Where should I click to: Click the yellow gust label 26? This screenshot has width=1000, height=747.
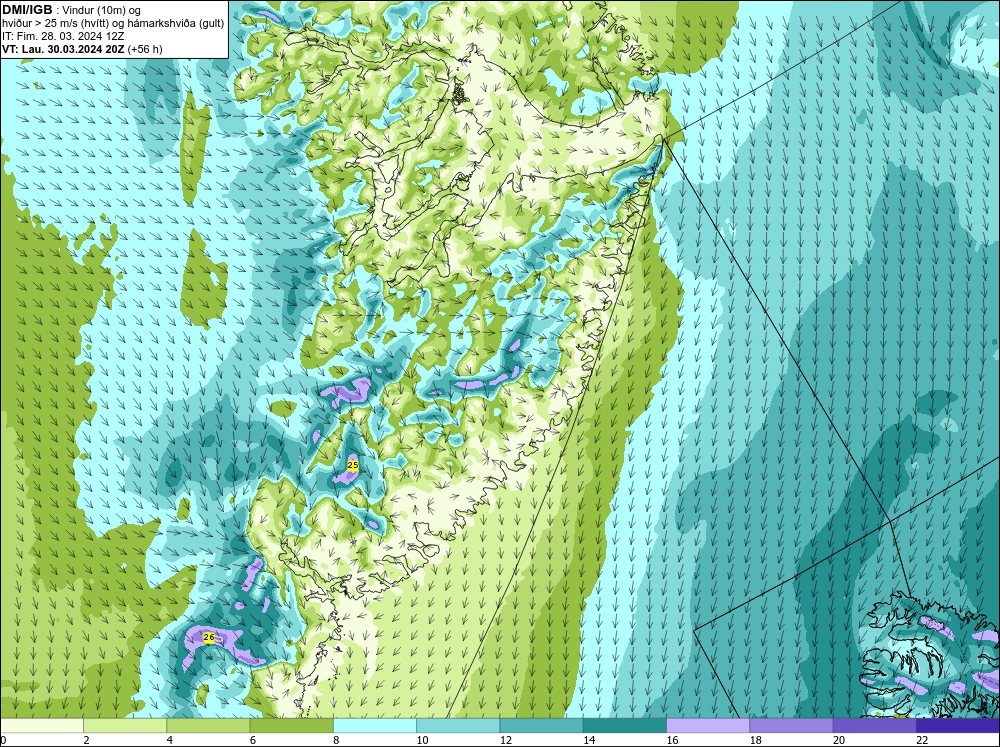point(209,637)
